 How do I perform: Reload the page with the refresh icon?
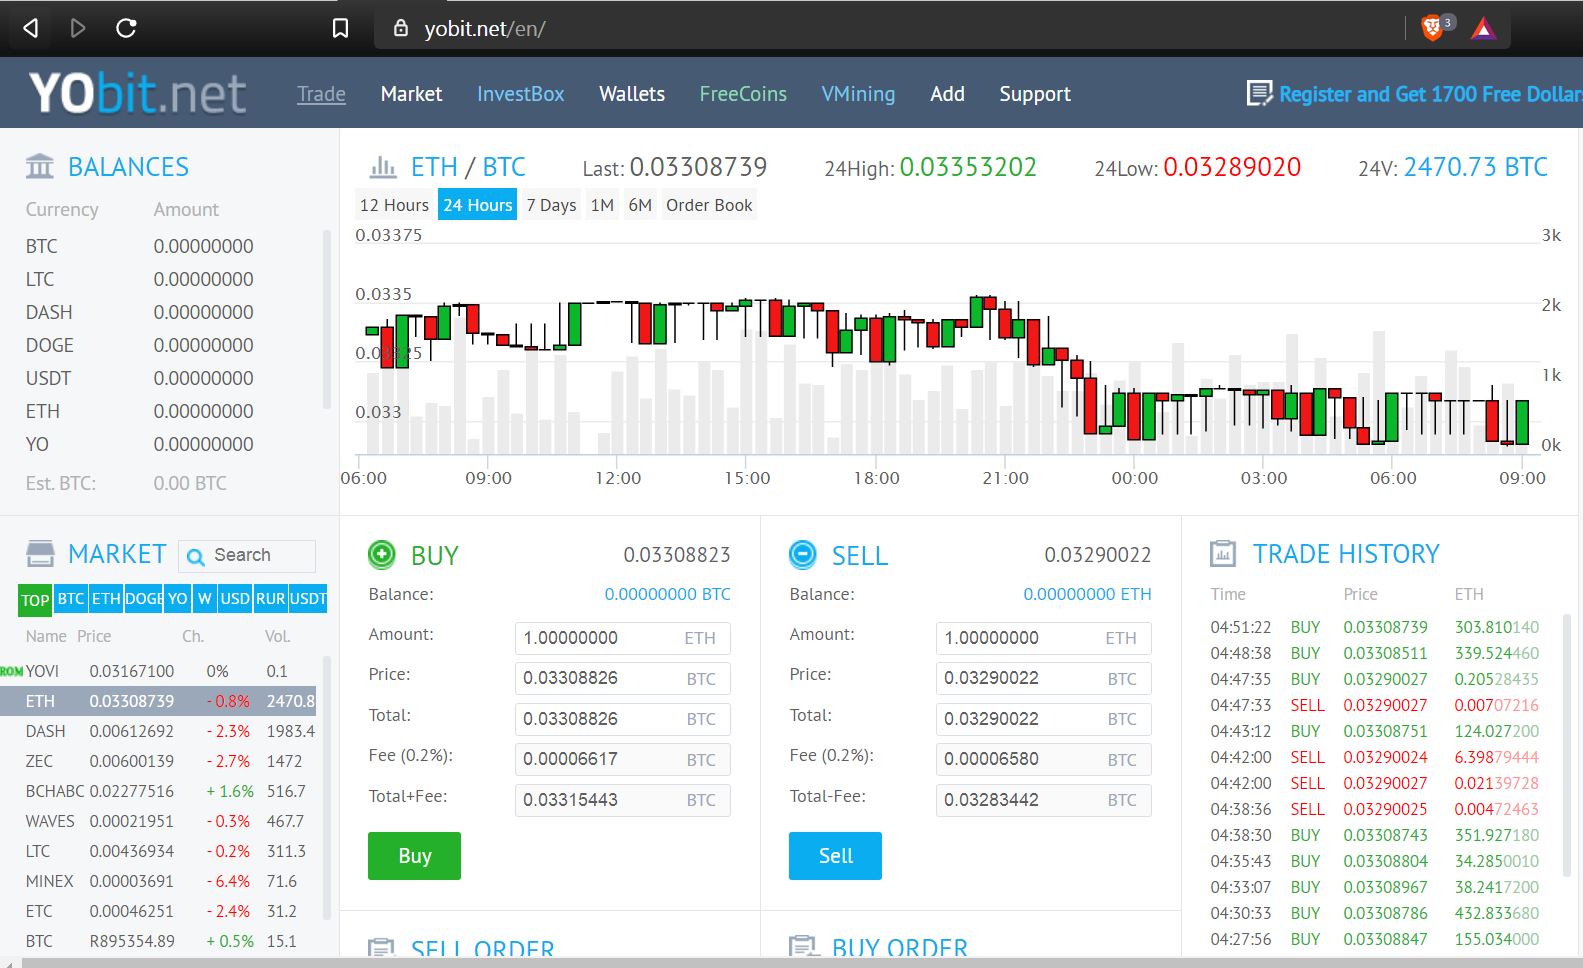click(x=126, y=28)
